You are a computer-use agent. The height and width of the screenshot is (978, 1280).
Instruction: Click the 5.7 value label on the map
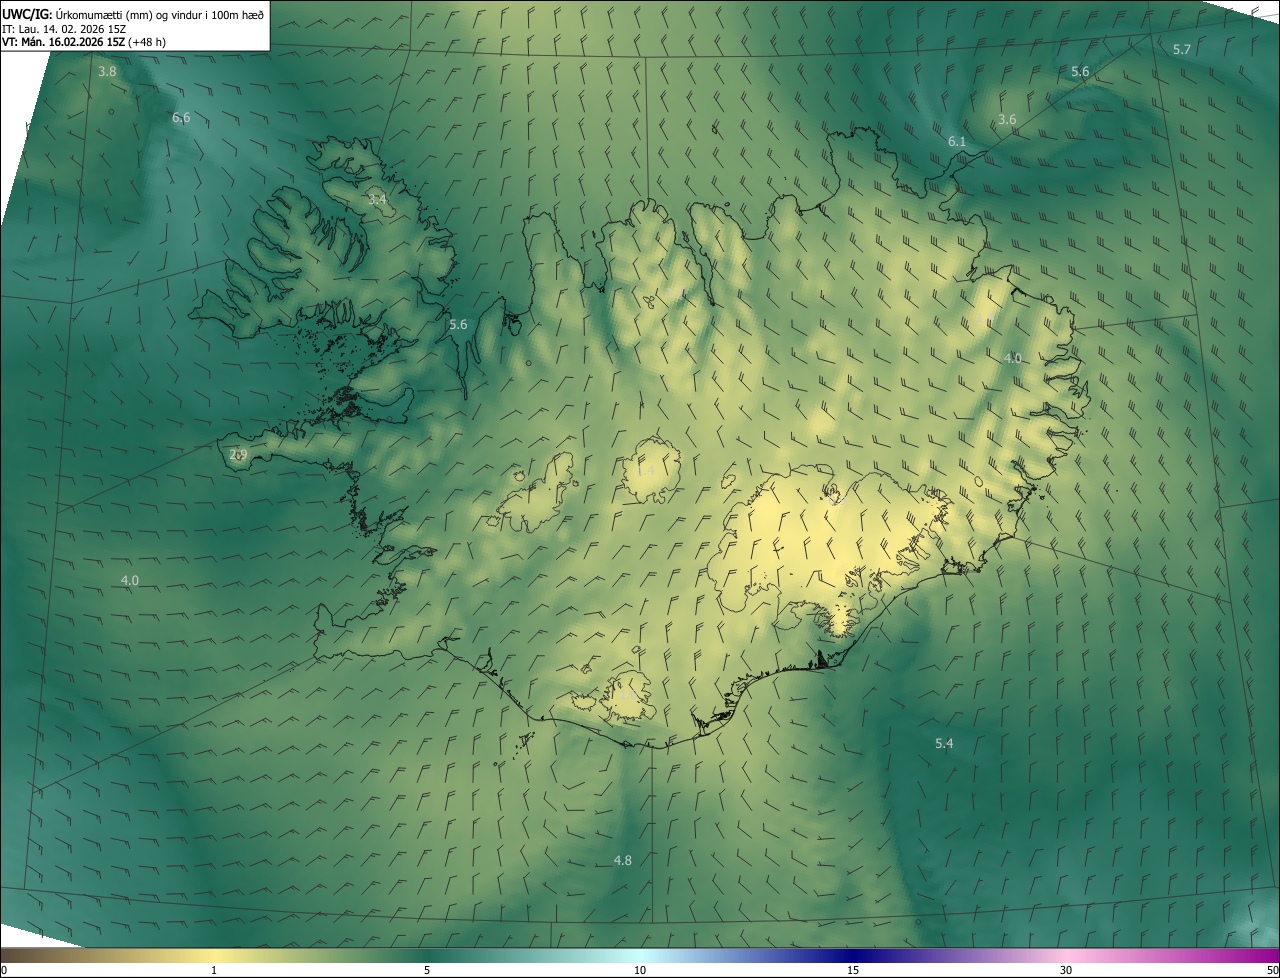tap(1181, 49)
